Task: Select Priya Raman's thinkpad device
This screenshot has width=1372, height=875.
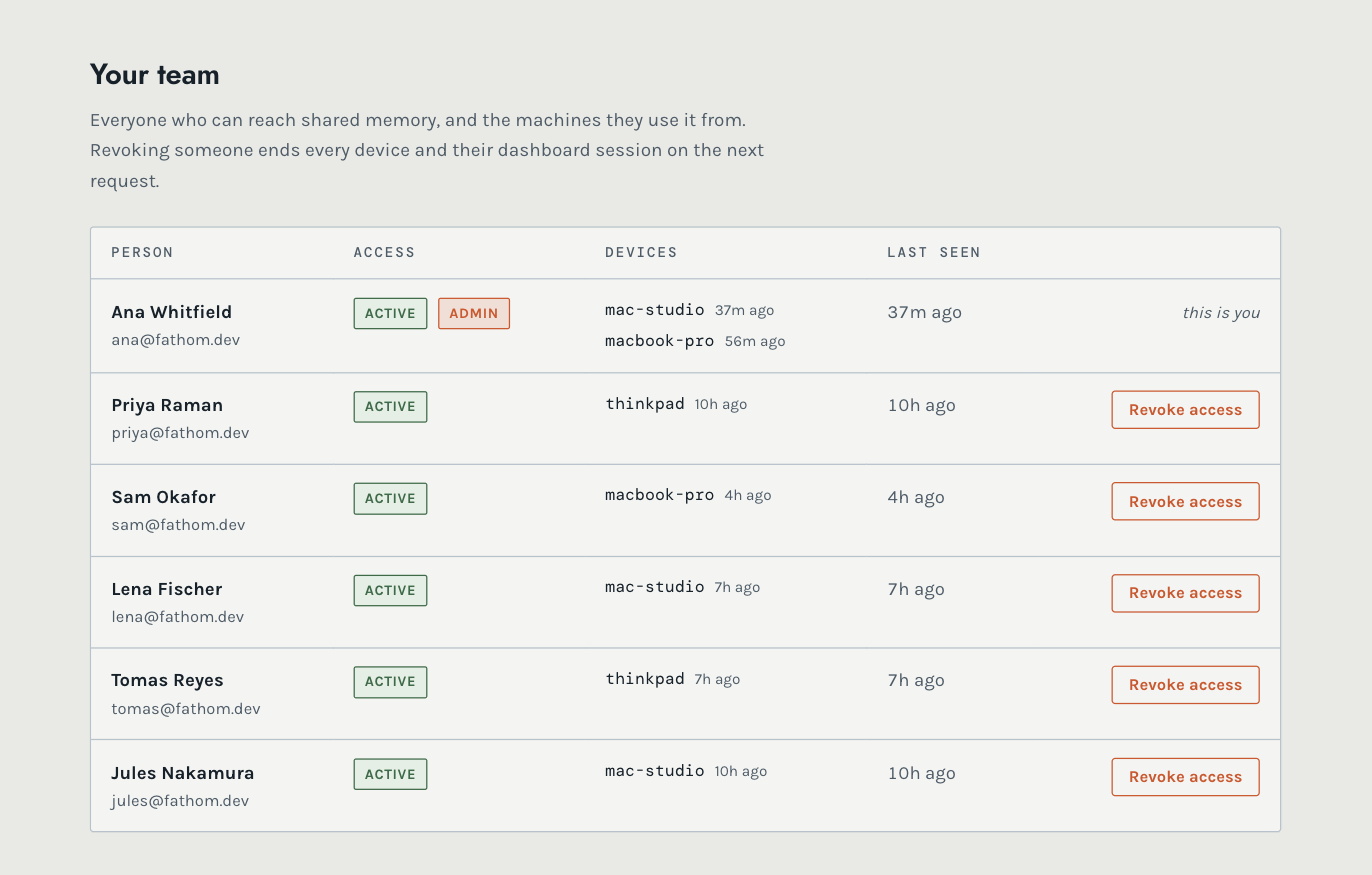Action: (645, 404)
